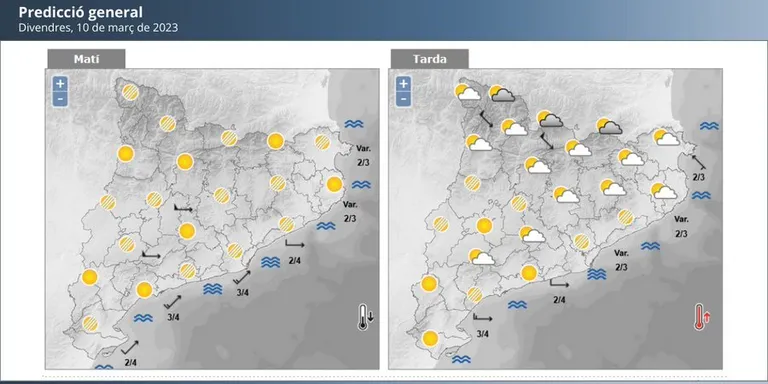Click the date 'Divendres, 10 de març de 2023'
The width and height of the screenshot is (768, 384).
pos(98,27)
